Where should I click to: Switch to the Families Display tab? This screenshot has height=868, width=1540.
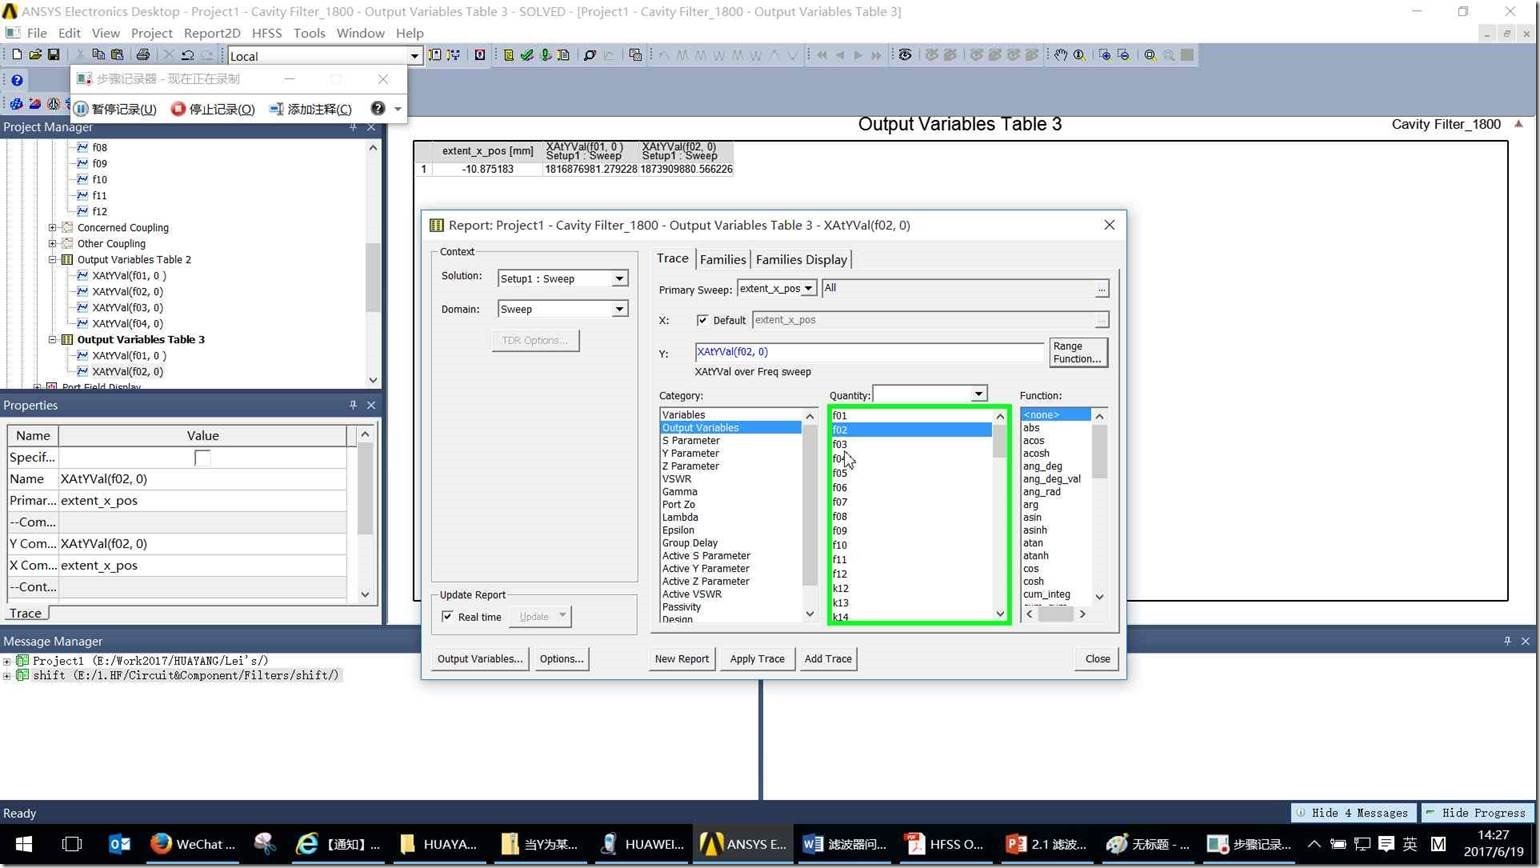coord(801,259)
